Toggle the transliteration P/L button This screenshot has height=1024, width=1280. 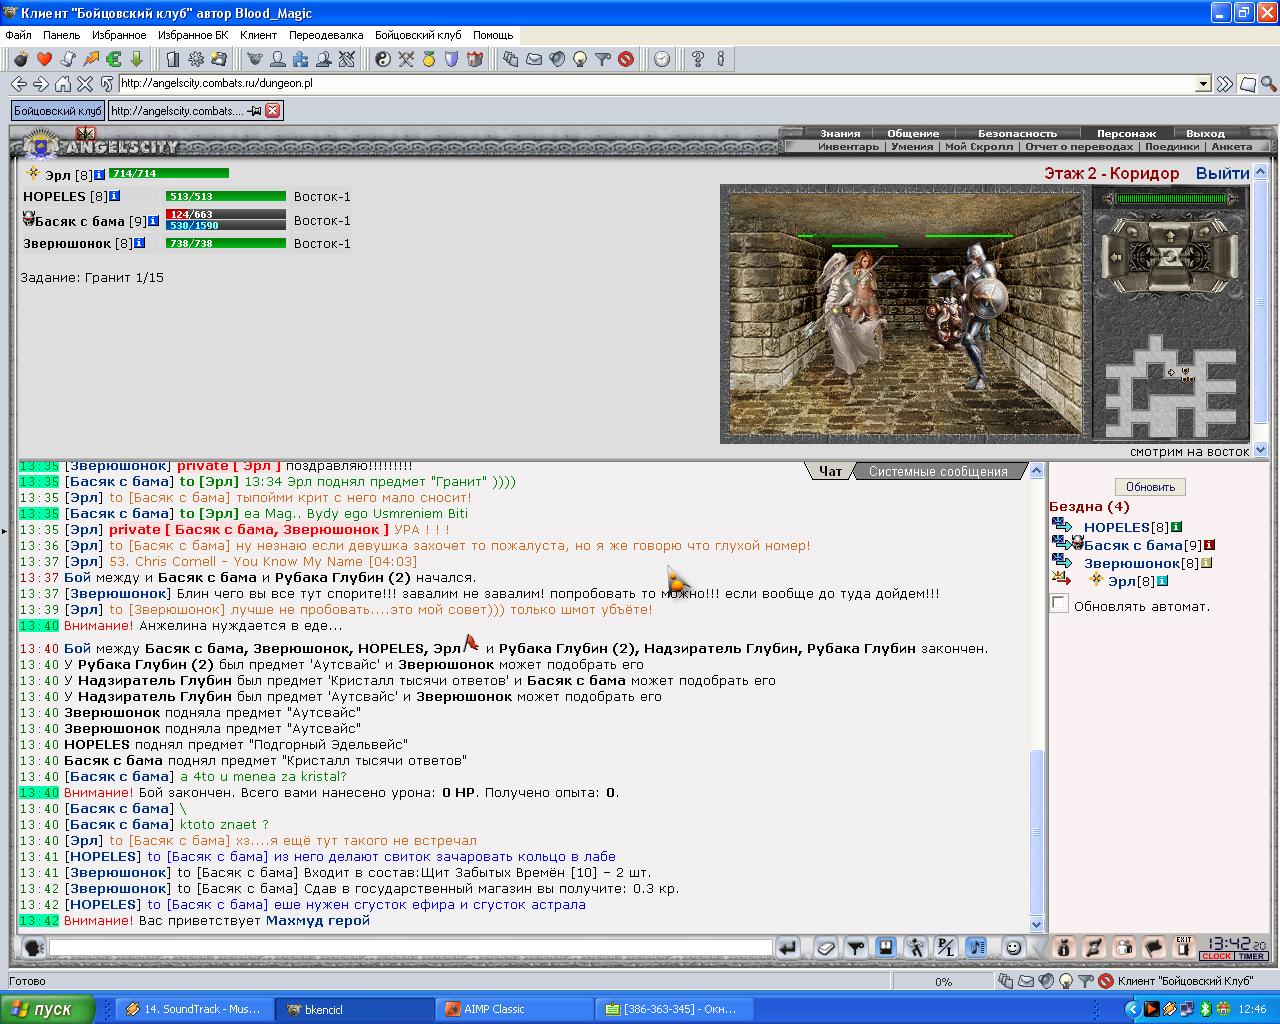946,947
